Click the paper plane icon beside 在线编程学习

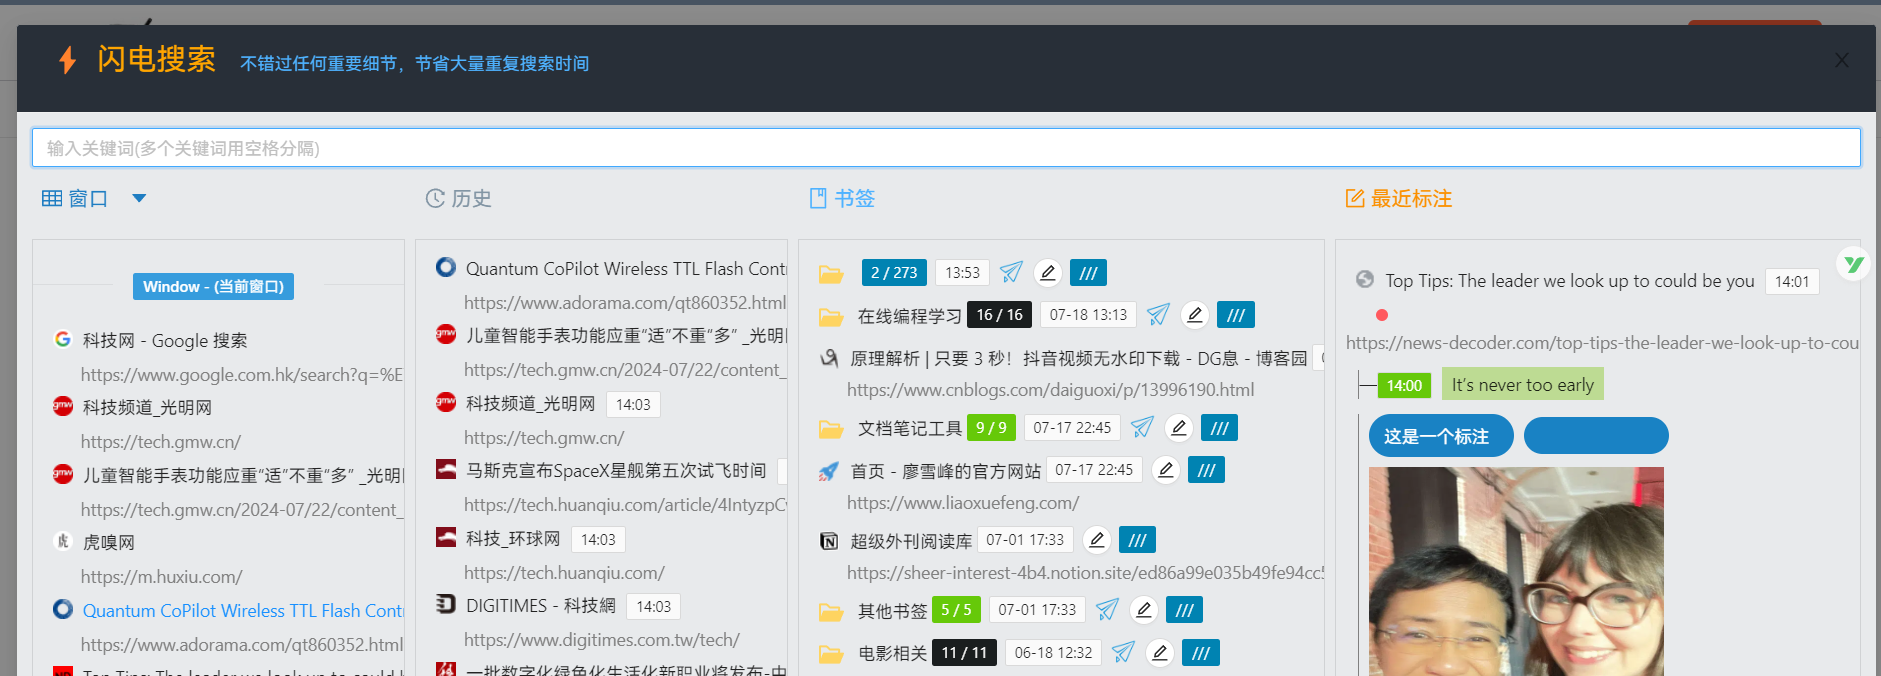pyautogui.click(x=1158, y=315)
